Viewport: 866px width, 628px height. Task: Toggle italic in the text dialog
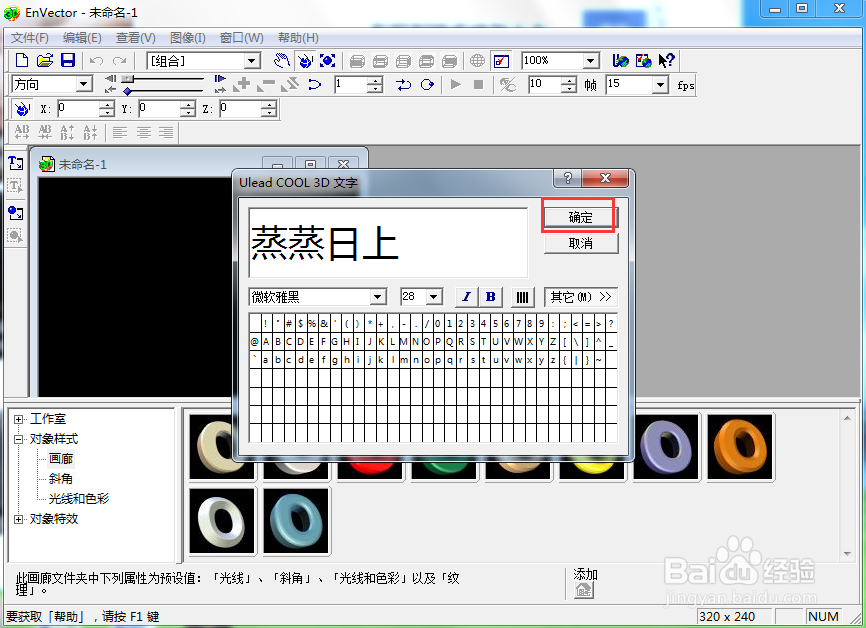[x=466, y=297]
